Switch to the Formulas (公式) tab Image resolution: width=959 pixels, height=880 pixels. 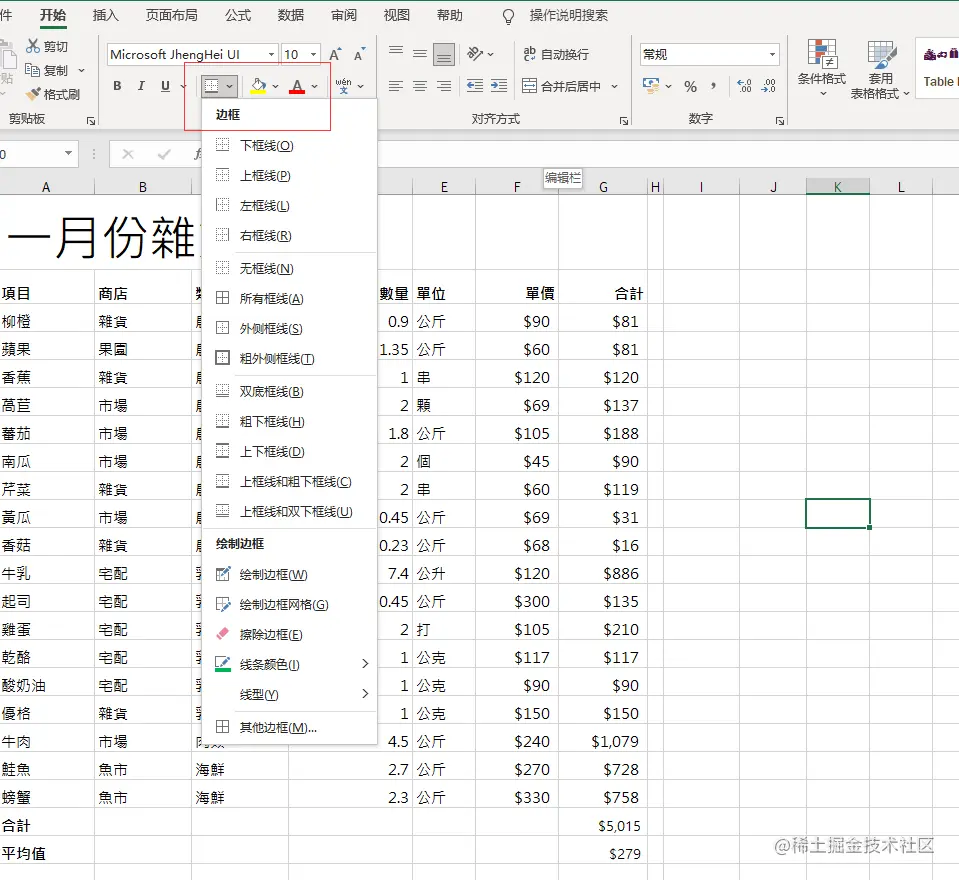(x=238, y=15)
